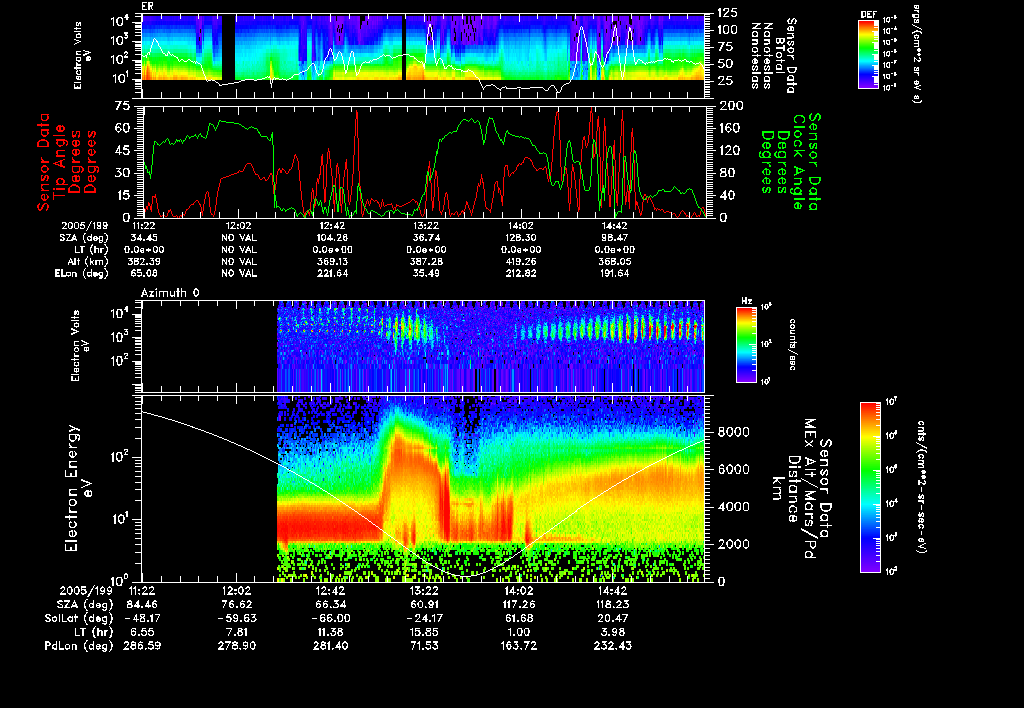Select local time value 3.98
This screenshot has height=708, width=1024.
click(613, 632)
